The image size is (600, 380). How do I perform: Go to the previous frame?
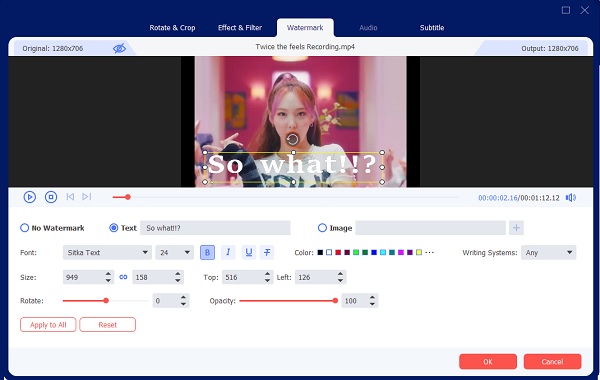point(70,197)
